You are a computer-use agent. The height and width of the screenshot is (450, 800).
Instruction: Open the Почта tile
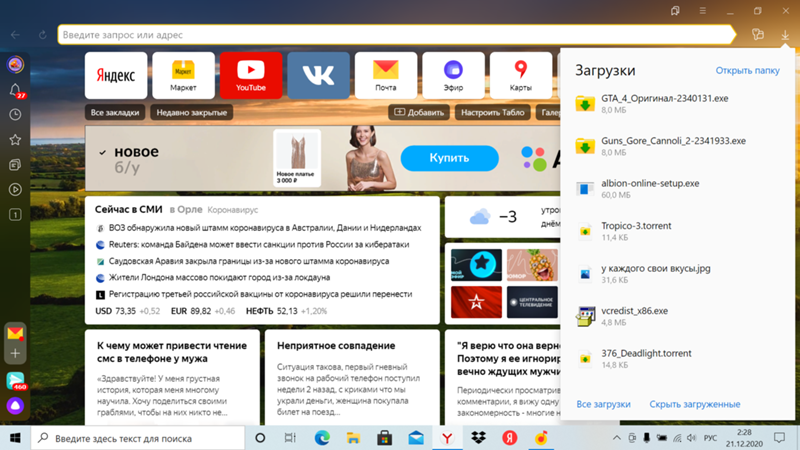tap(386, 76)
